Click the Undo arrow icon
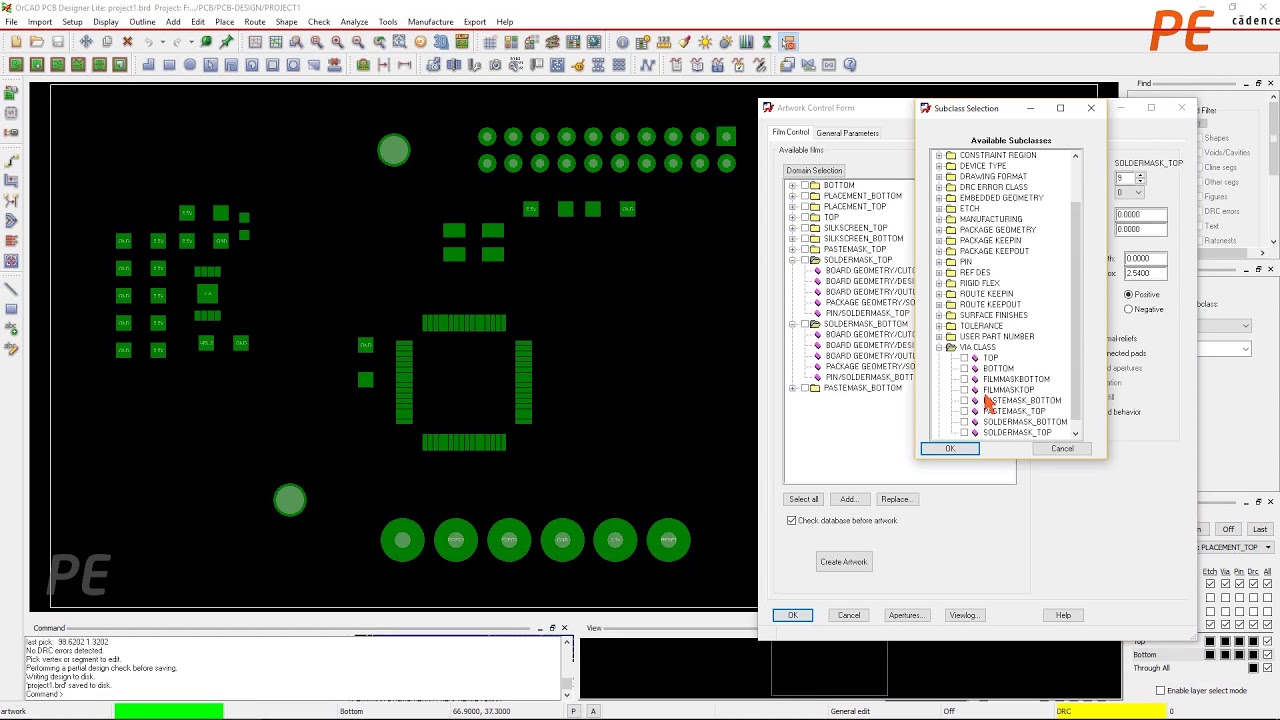 (x=149, y=42)
